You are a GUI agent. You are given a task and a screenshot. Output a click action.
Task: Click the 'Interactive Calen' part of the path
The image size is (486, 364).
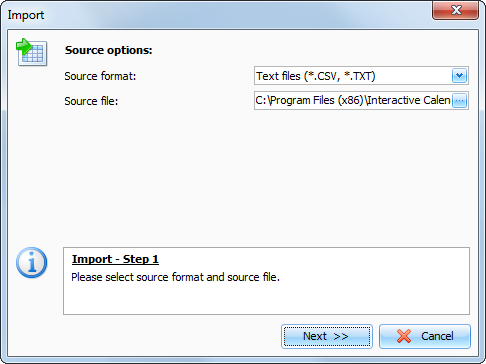pos(409,100)
